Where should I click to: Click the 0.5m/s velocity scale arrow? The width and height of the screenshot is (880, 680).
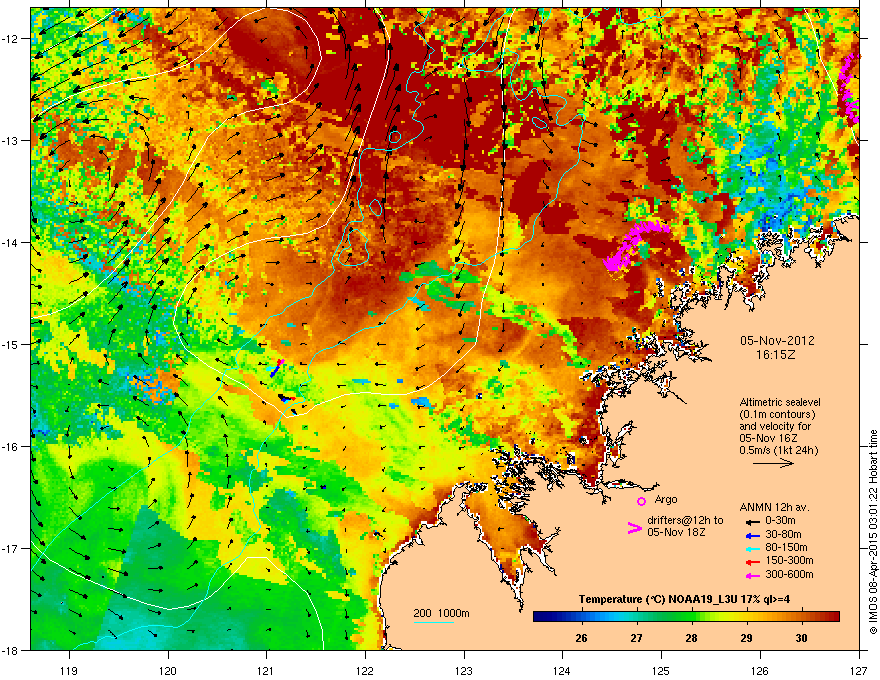[773, 463]
